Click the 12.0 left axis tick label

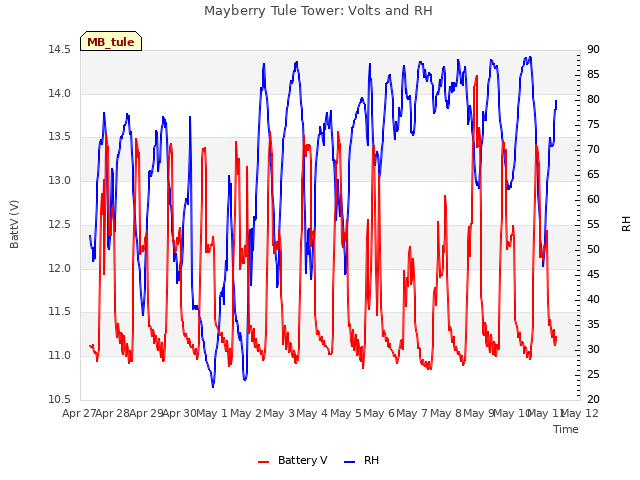pyautogui.click(x=60, y=268)
